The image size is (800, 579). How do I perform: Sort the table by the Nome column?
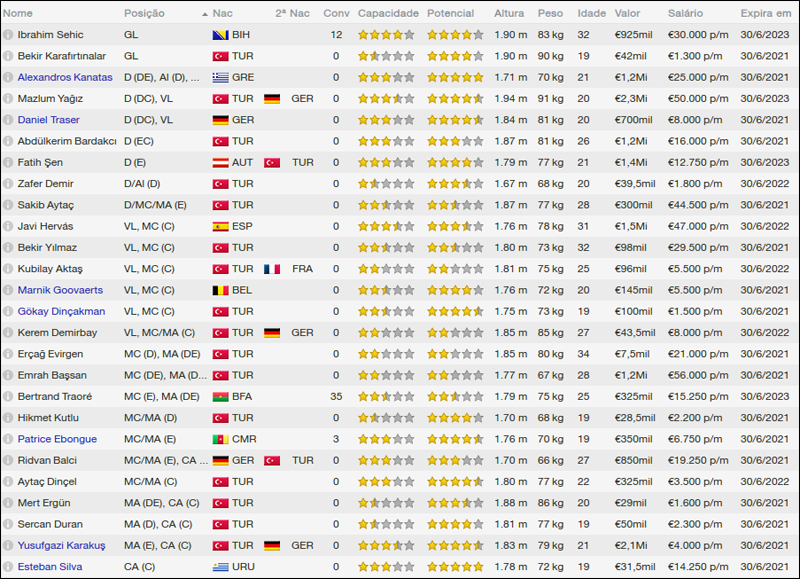[x=18, y=14]
